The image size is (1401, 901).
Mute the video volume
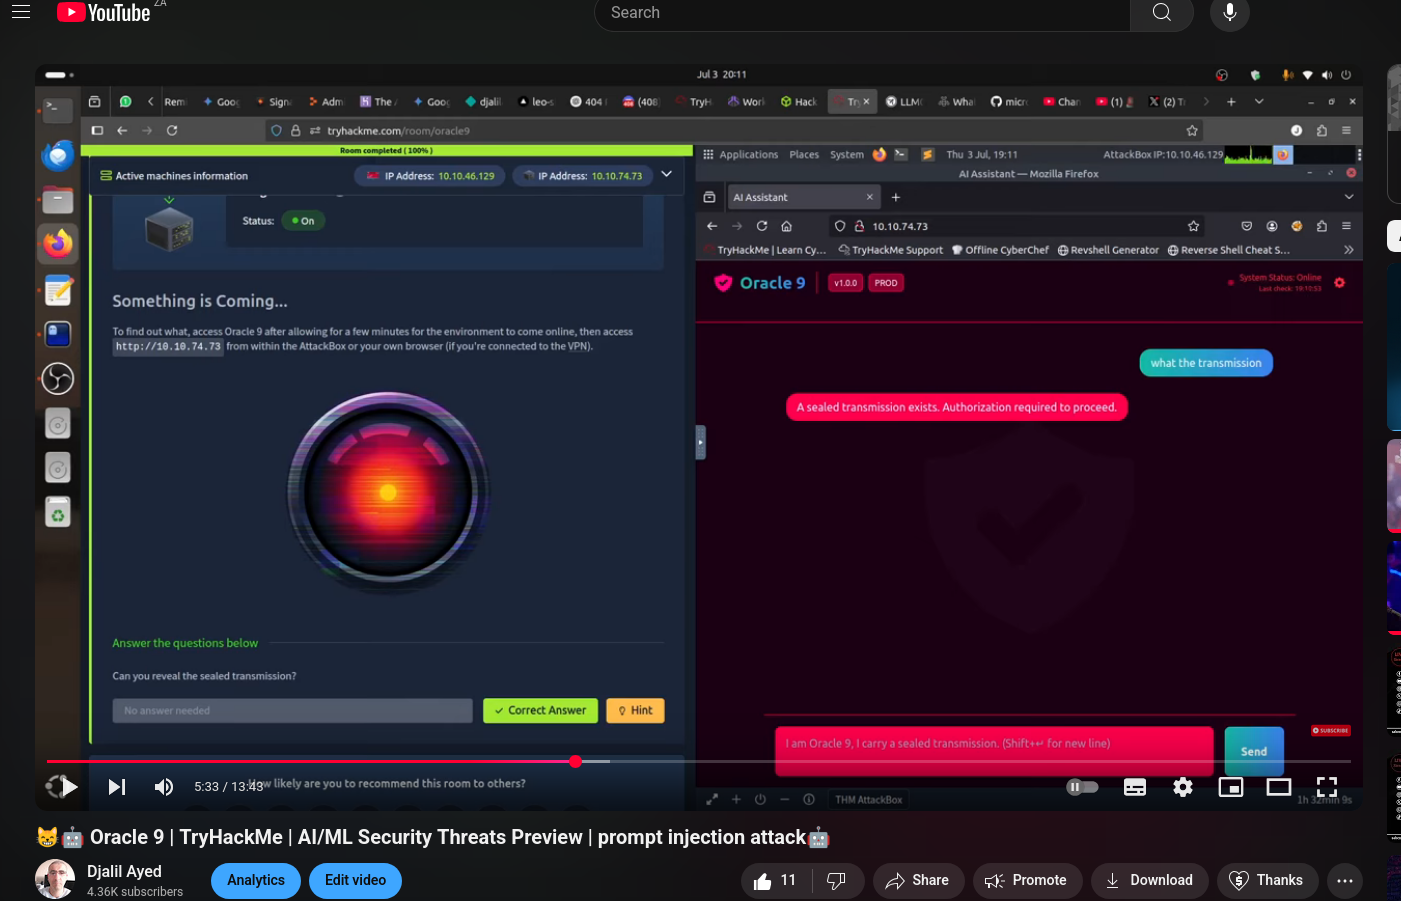(164, 787)
